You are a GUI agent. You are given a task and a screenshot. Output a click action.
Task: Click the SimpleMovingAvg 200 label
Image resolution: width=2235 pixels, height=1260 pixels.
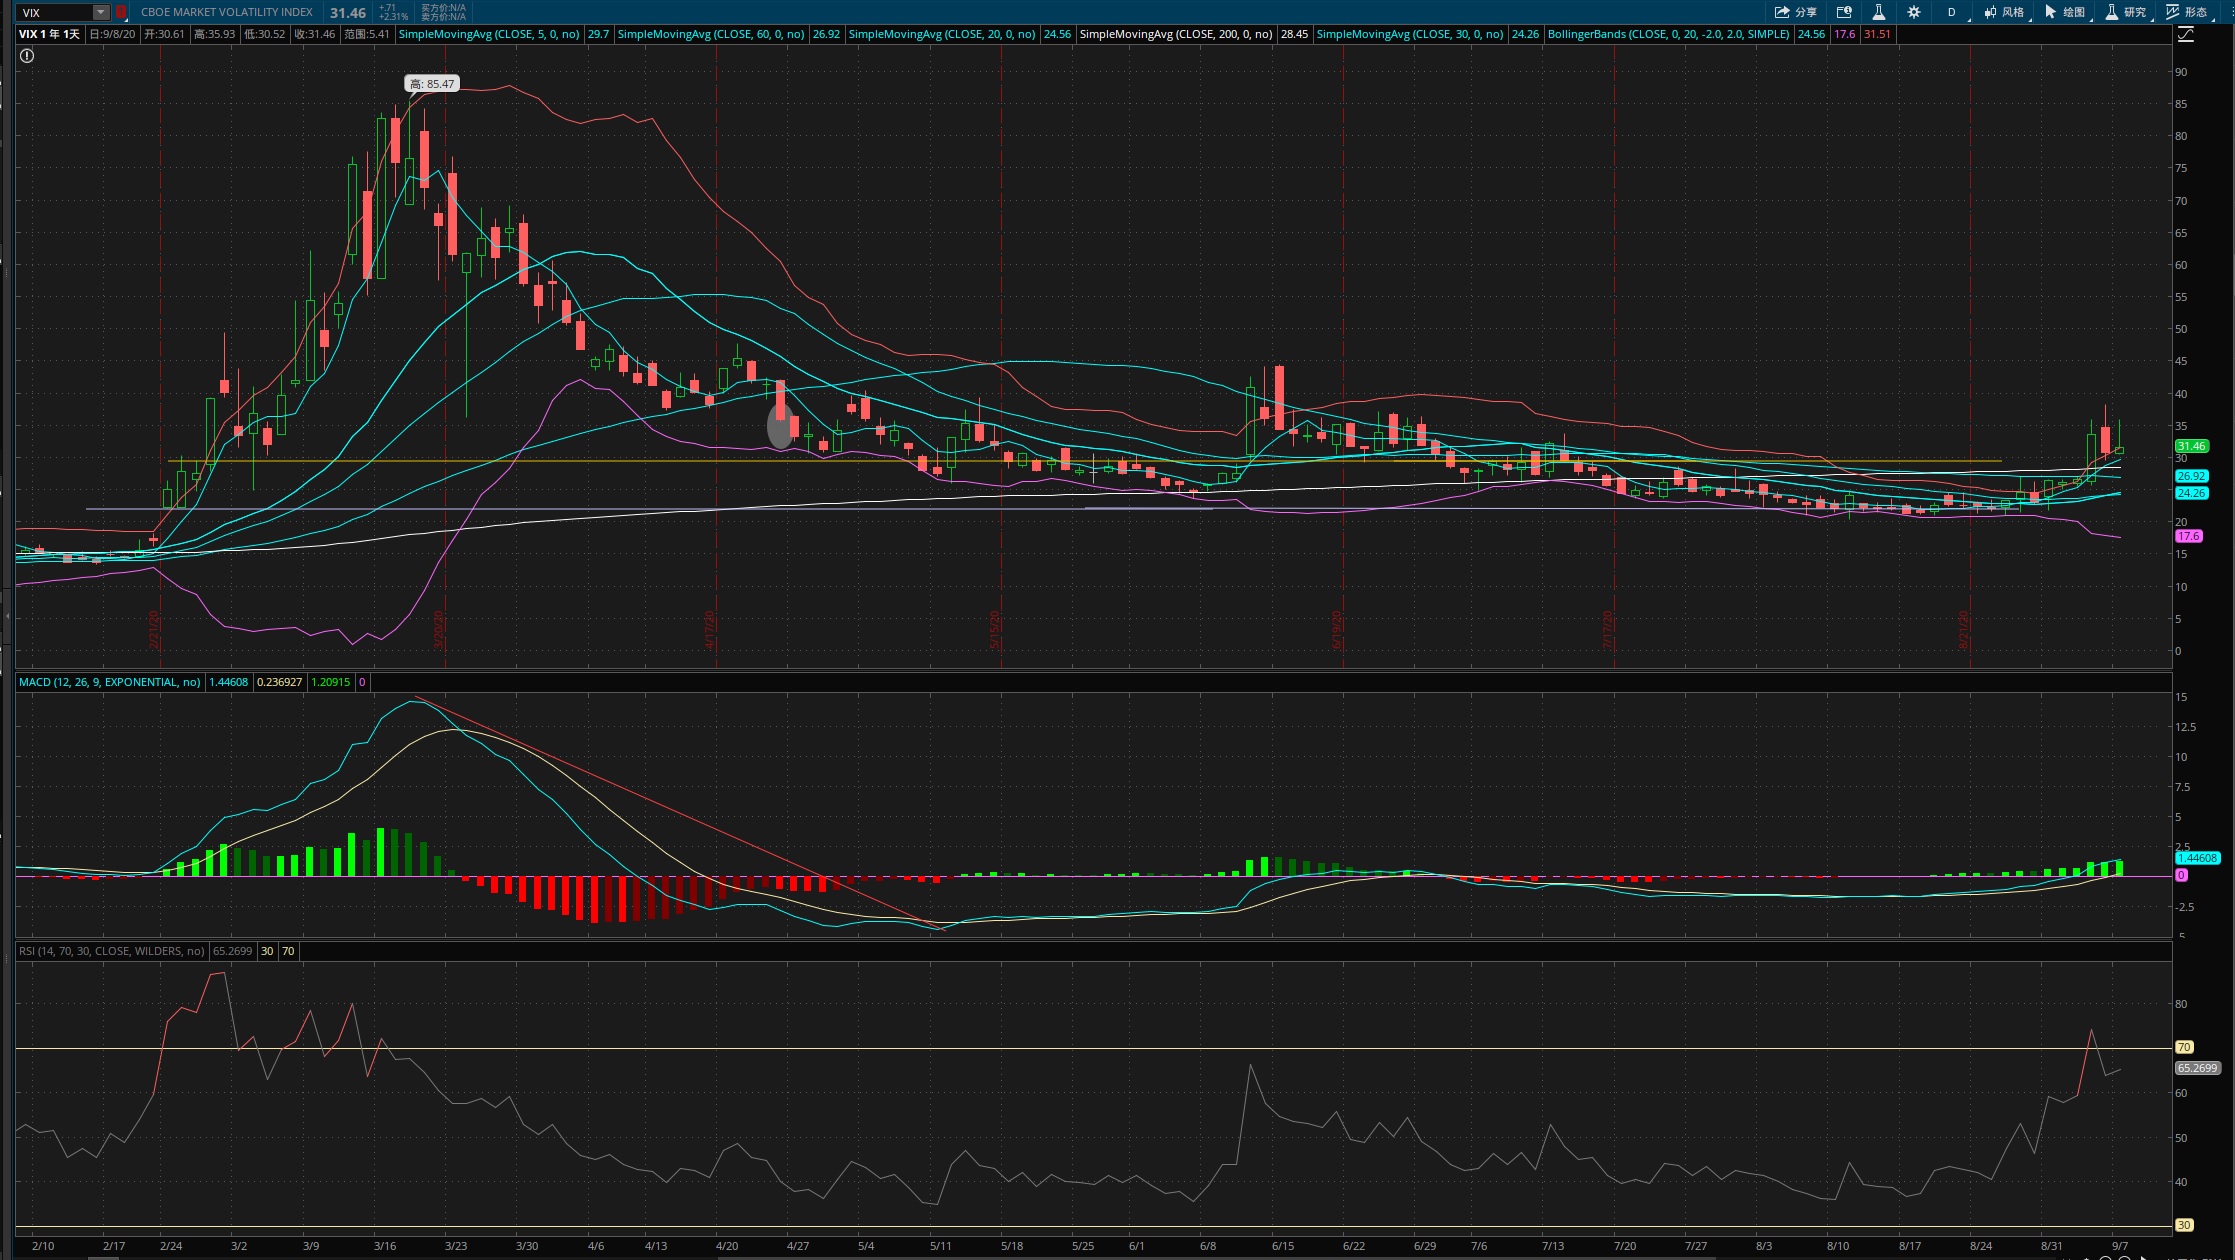[1176, 34]
